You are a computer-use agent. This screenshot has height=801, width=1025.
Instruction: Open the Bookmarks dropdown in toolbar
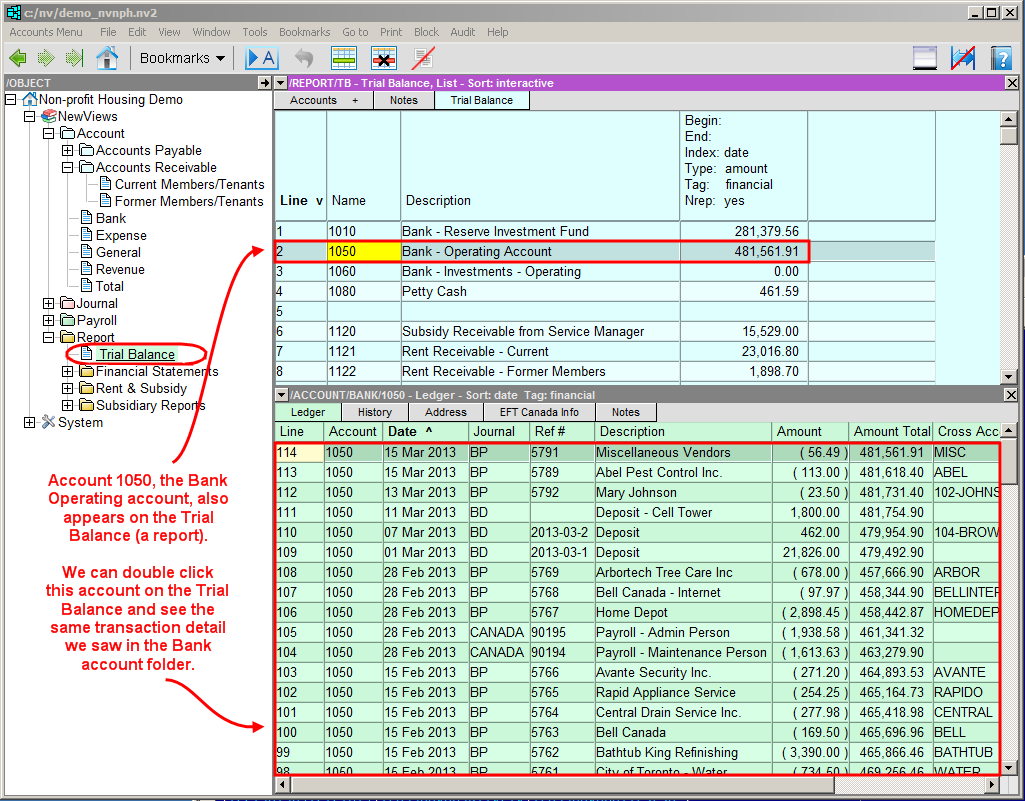point(182,58)
